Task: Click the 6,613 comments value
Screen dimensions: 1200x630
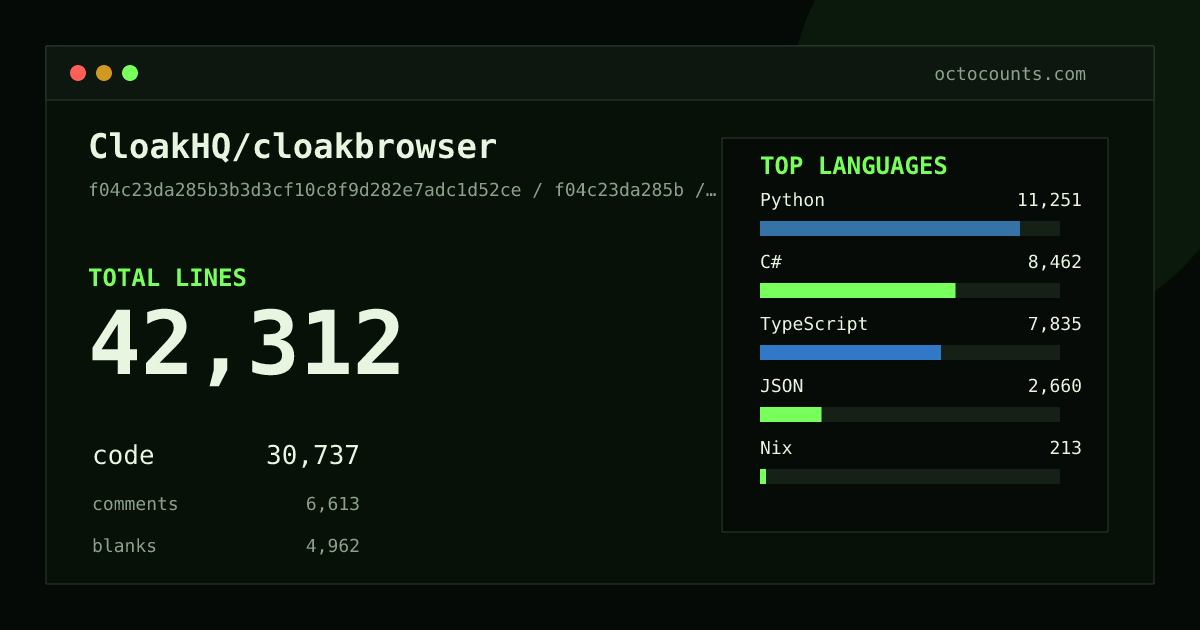Action: coord(333,504)
